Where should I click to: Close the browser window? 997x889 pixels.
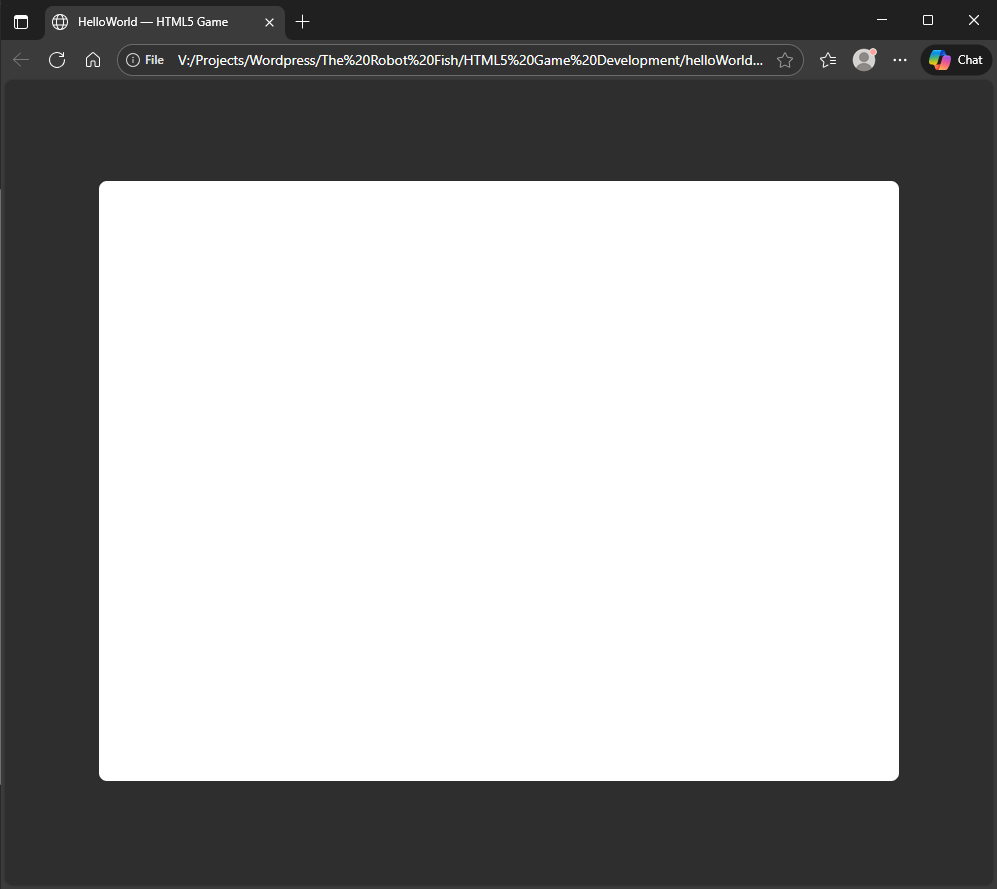pyautogui.click(x=973, y=20)
